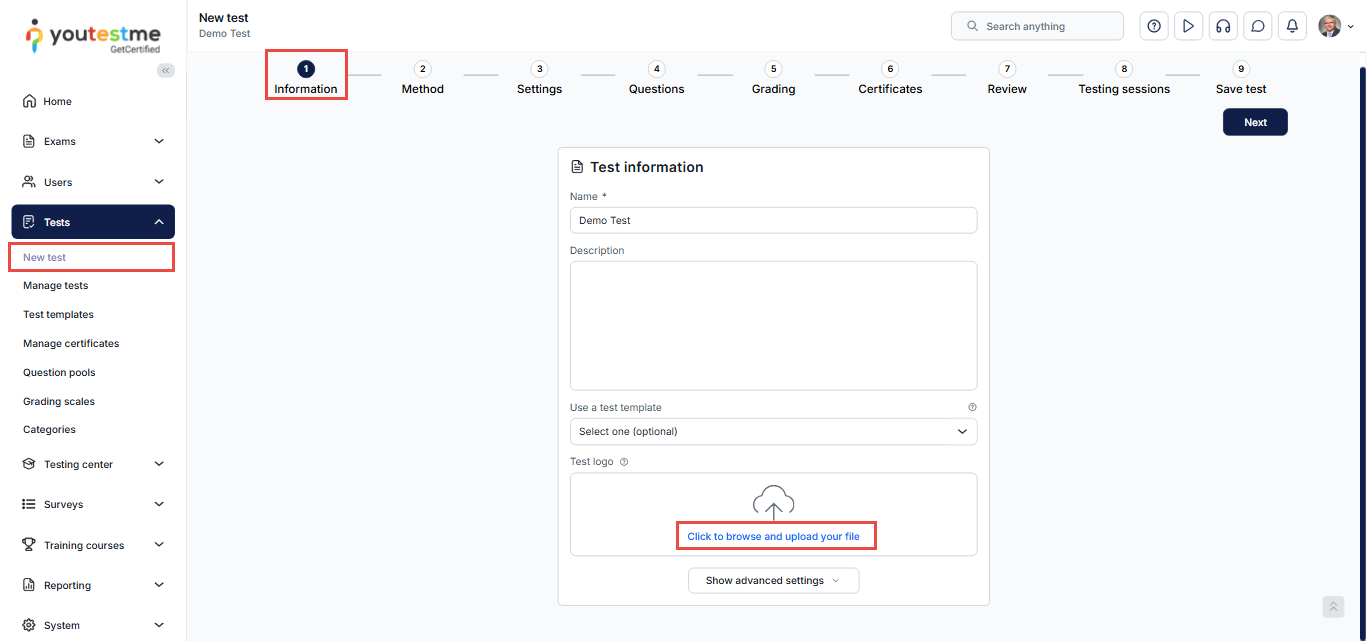Click the Next button
This screenshot has height=641, width=1366.
(1255, 122)
